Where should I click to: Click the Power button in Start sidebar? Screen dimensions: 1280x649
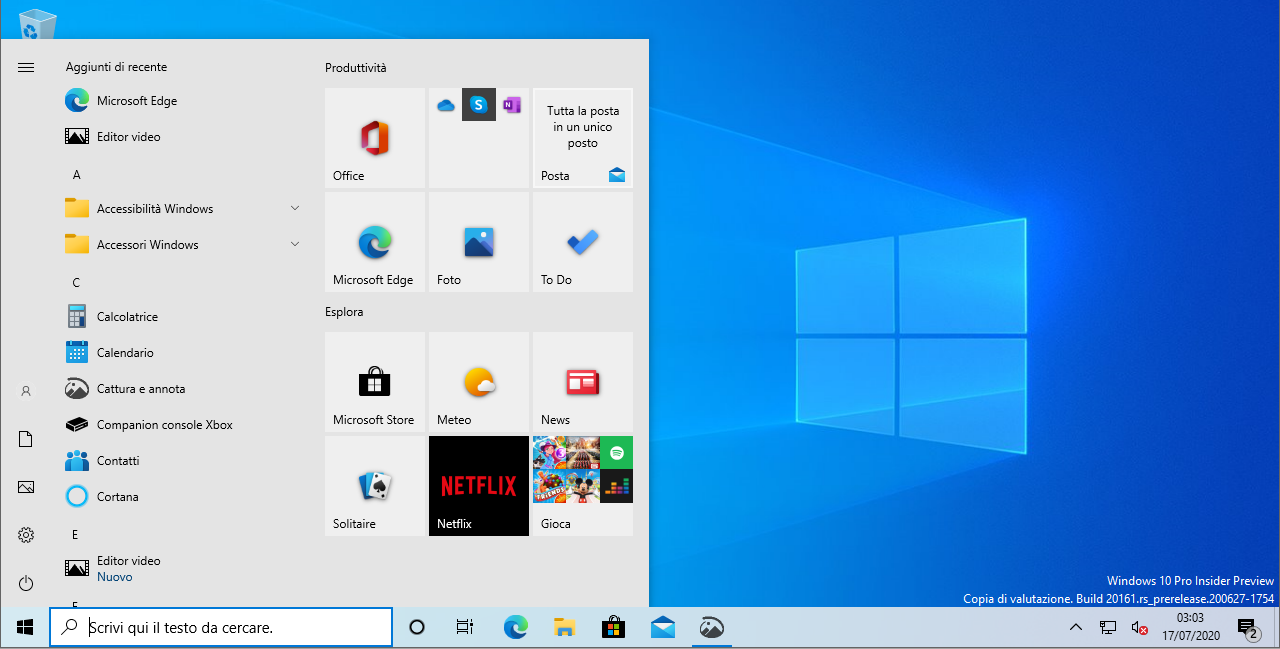coord(26,583)
